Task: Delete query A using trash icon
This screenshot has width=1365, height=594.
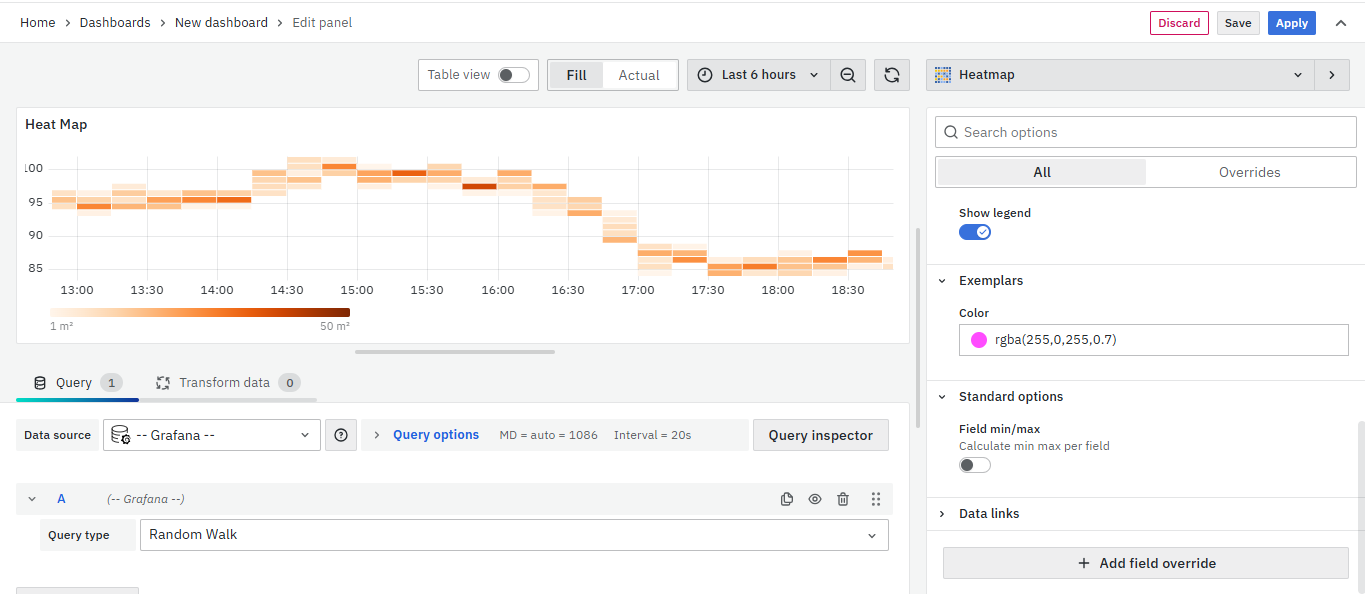Action: click(x=843, y=499)
